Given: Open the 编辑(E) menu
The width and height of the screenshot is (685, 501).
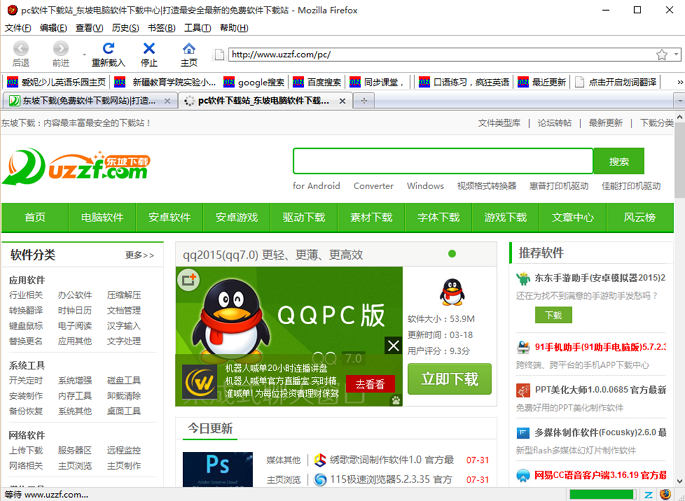Looking at the screenshot, I should point(53,28).
